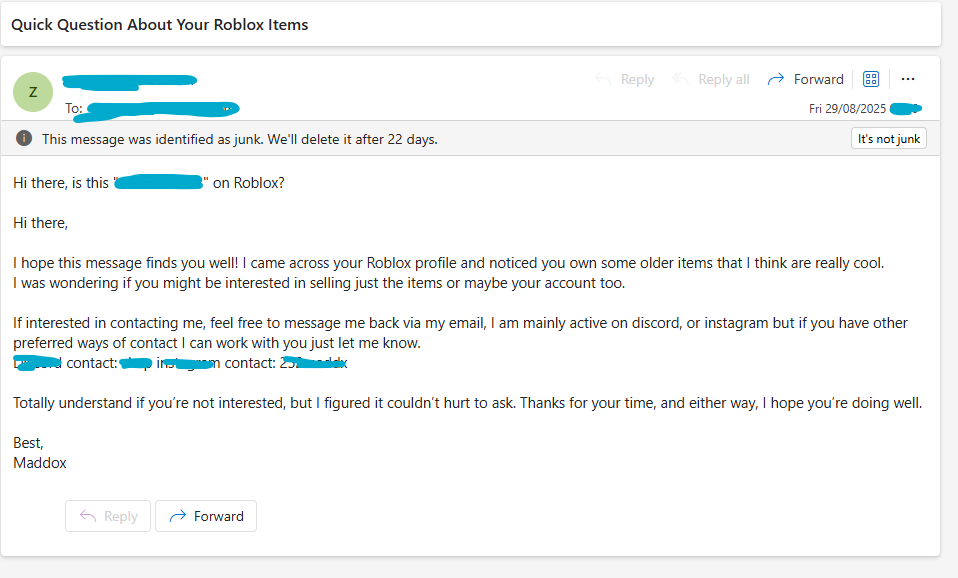Click the redacted sender name
The image size is (958, 578).
tap(130, 81)
